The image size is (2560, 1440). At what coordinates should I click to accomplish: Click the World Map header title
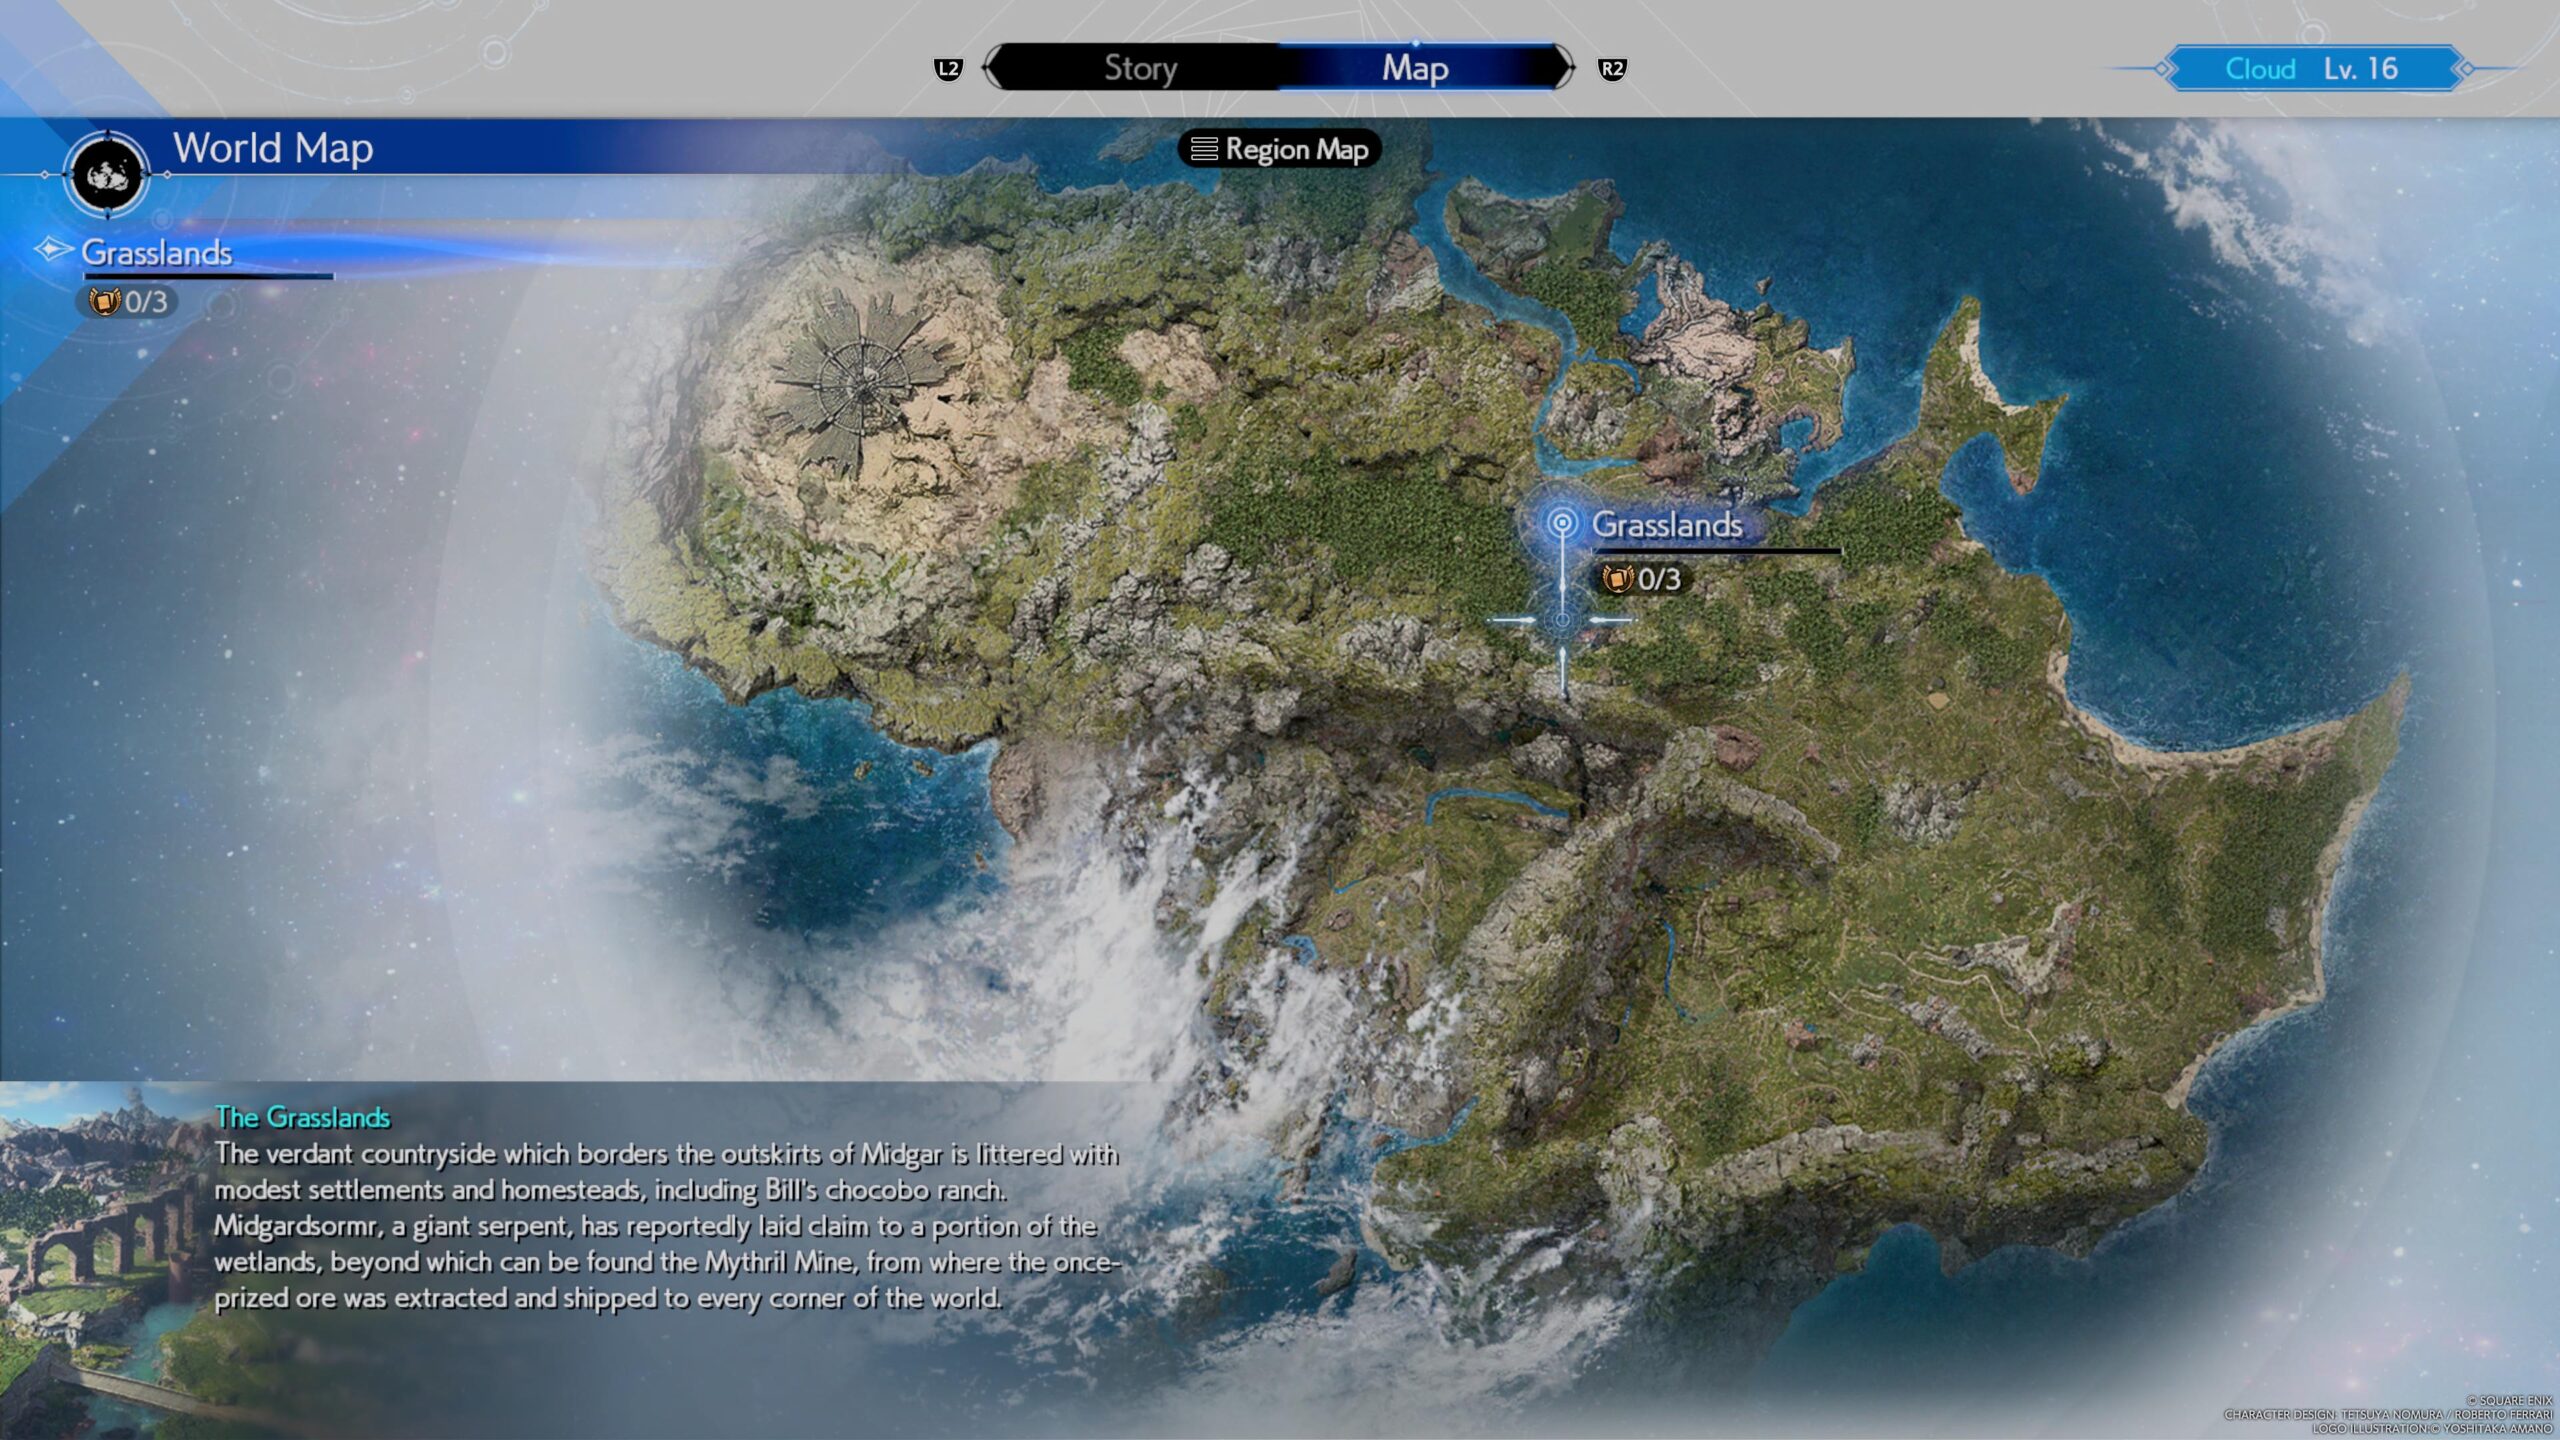(273, 148)
